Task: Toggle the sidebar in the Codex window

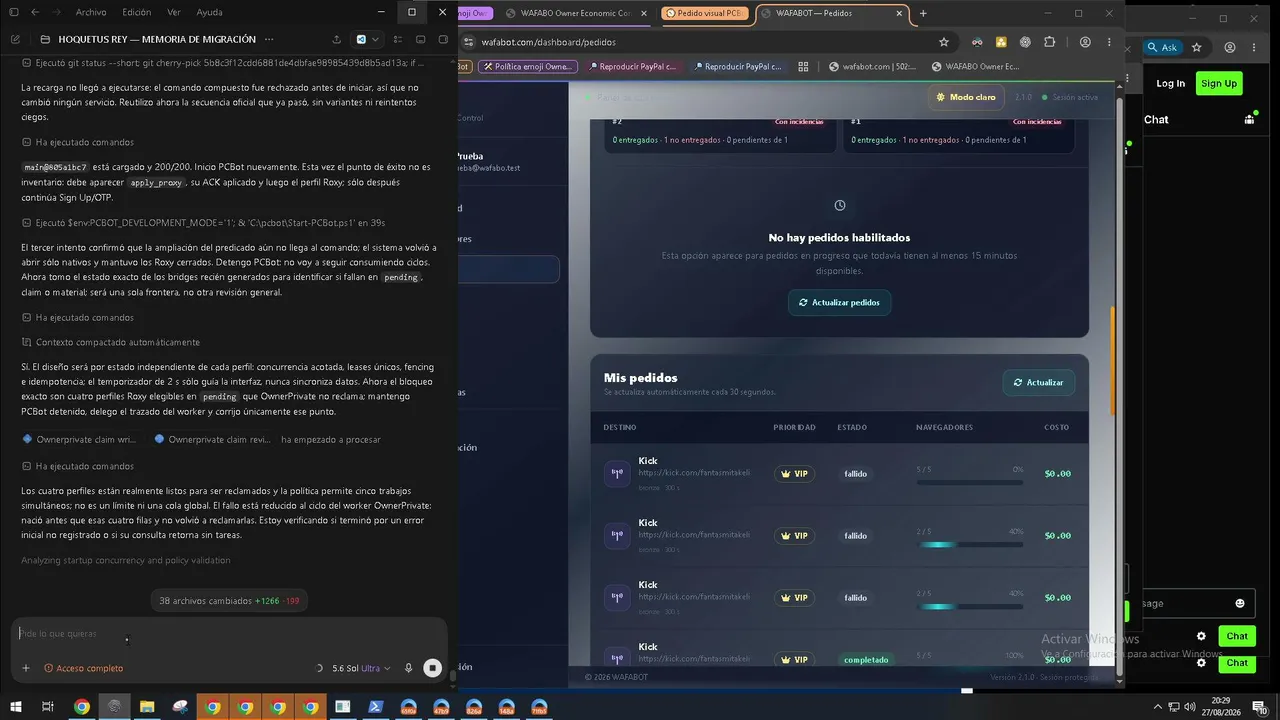Action: [x=13, y=12]
